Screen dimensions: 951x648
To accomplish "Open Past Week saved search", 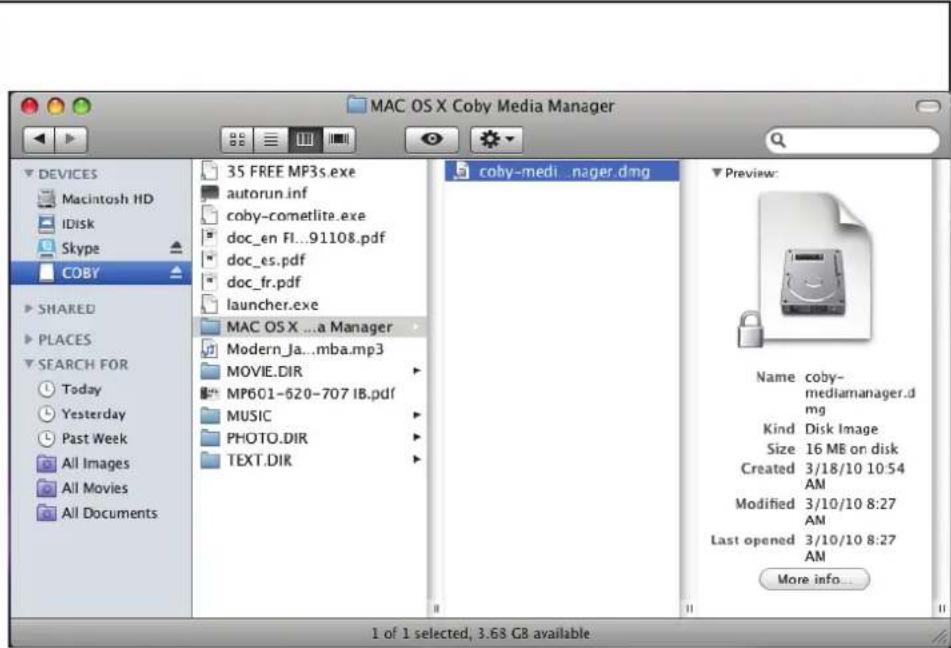I will pyautogui.click(x=101, y=438).
